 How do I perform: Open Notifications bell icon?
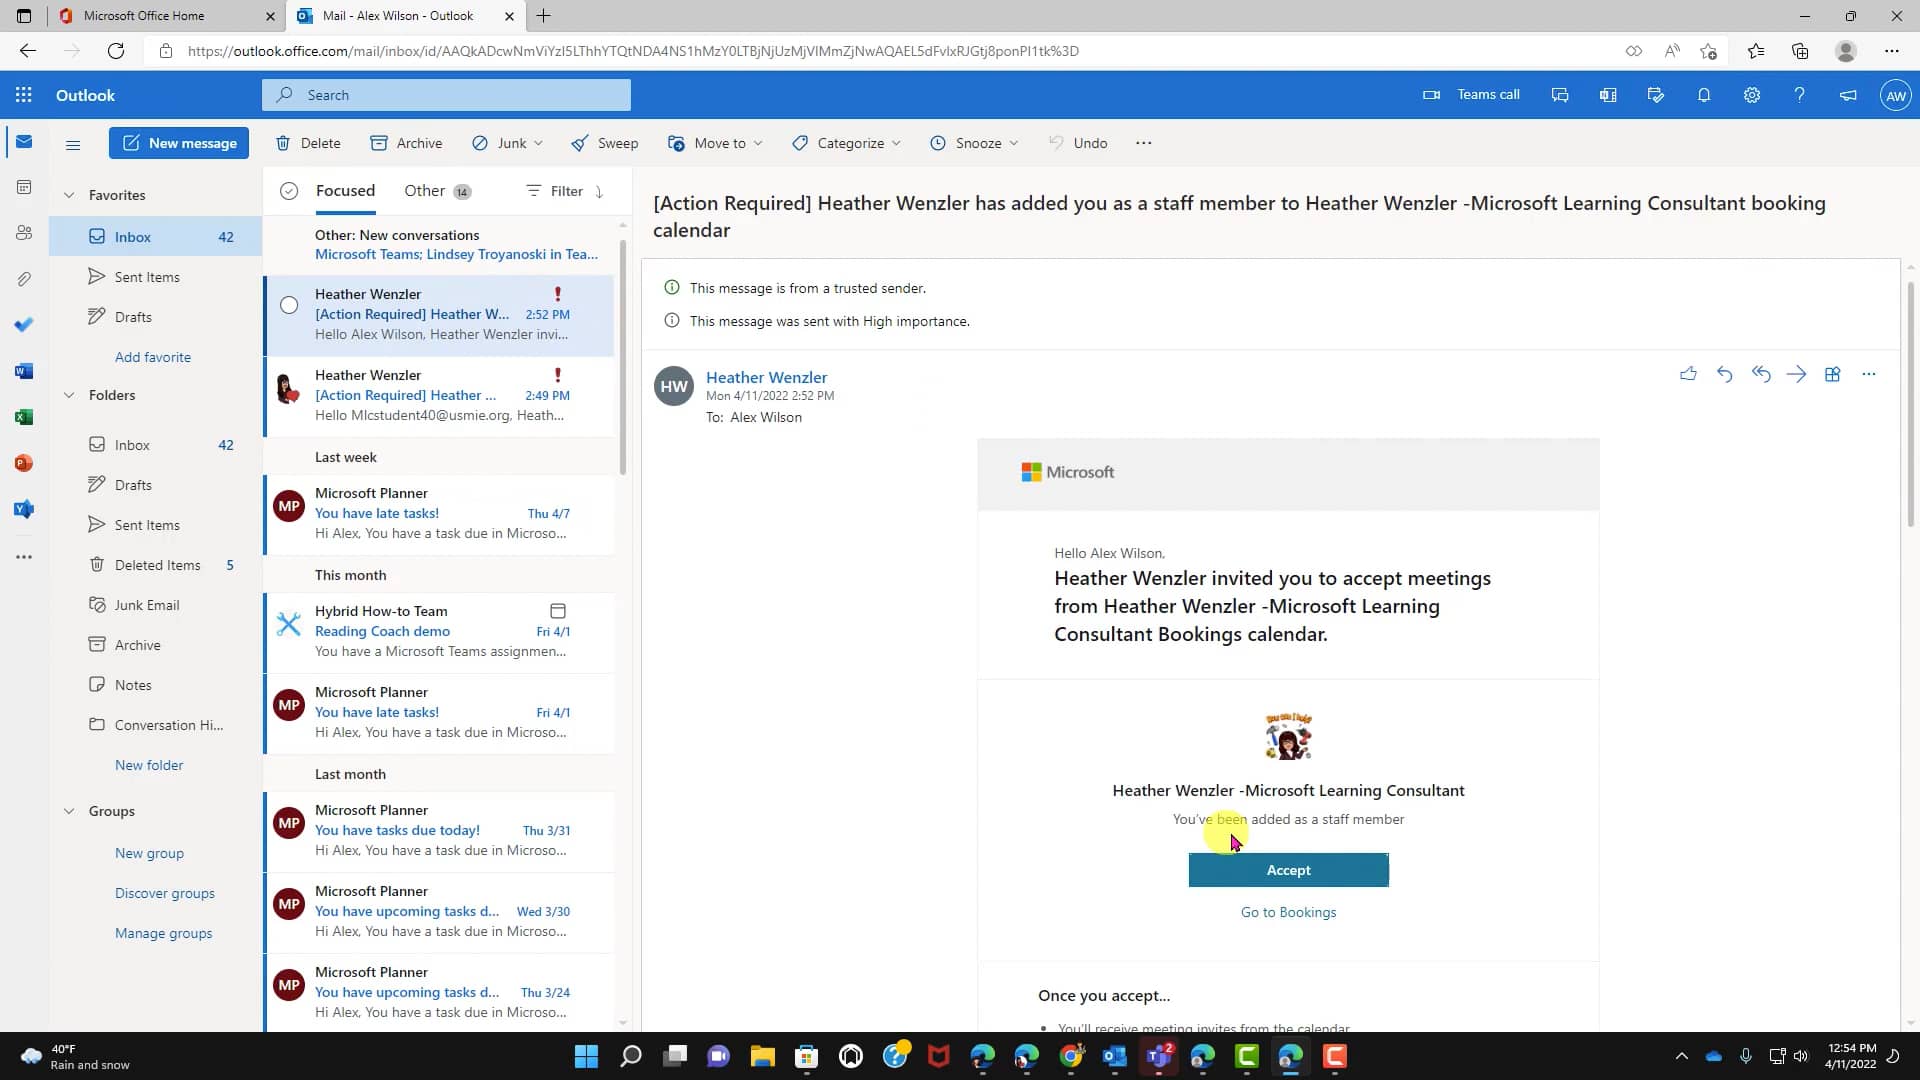tap(1704, 95)
